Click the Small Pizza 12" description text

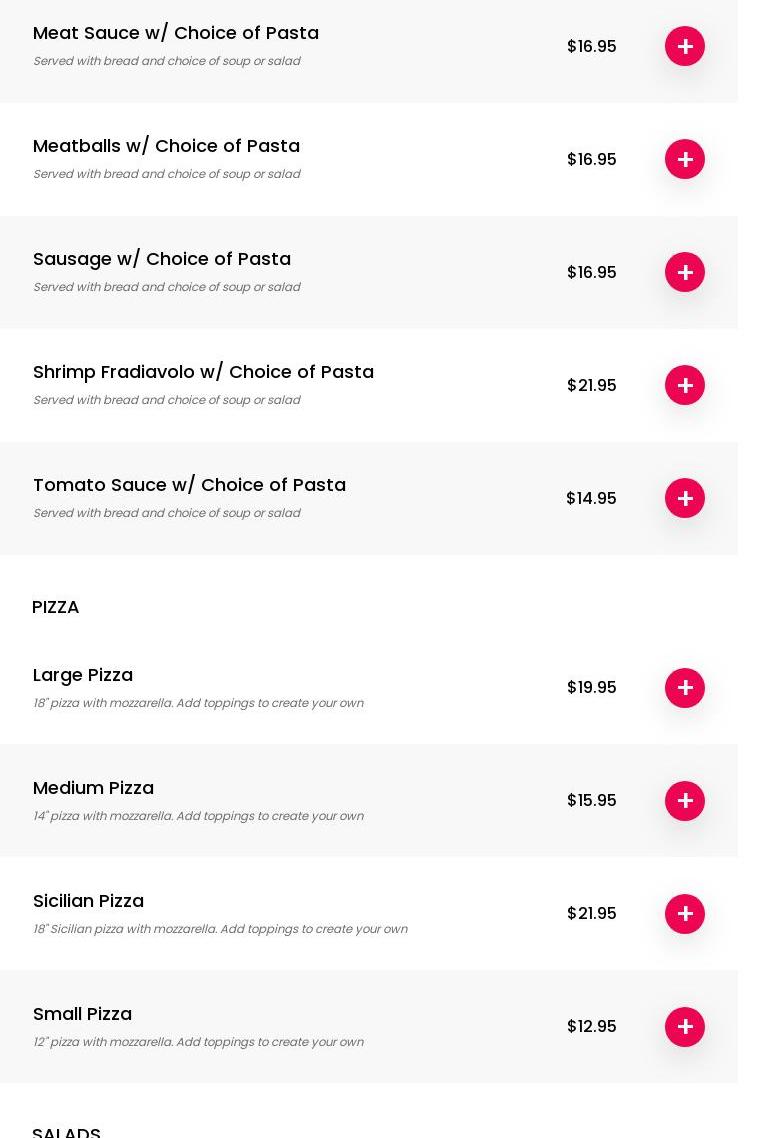coord(198,1042)
